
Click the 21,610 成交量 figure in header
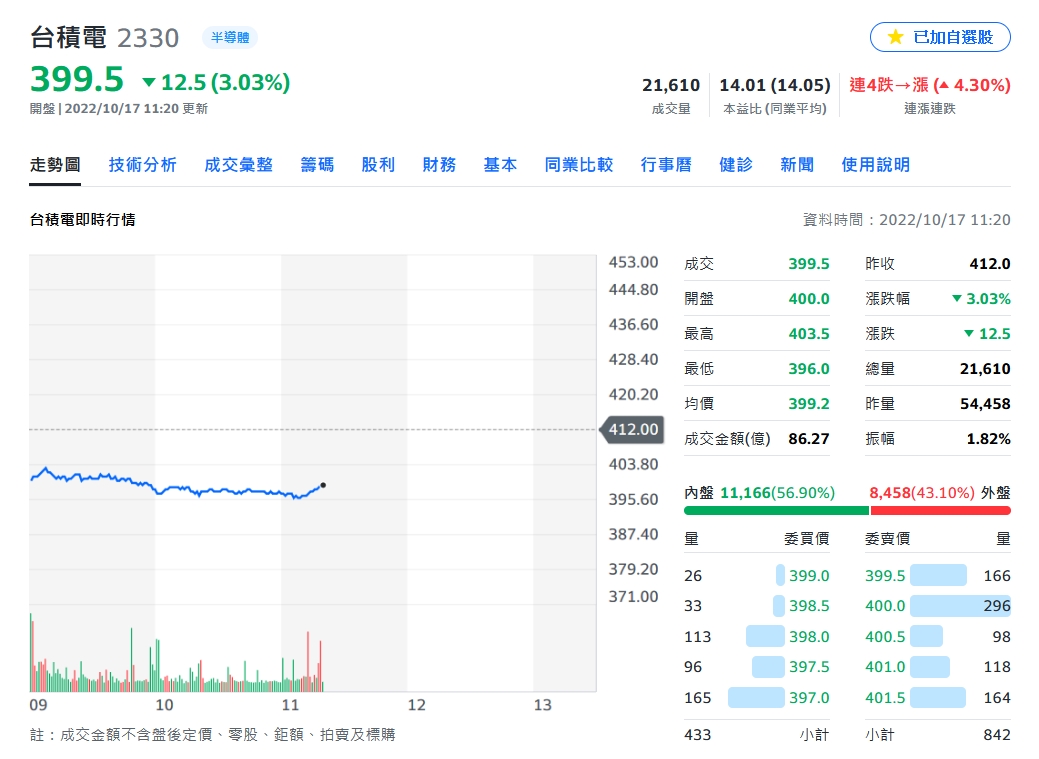coord(671,86)
